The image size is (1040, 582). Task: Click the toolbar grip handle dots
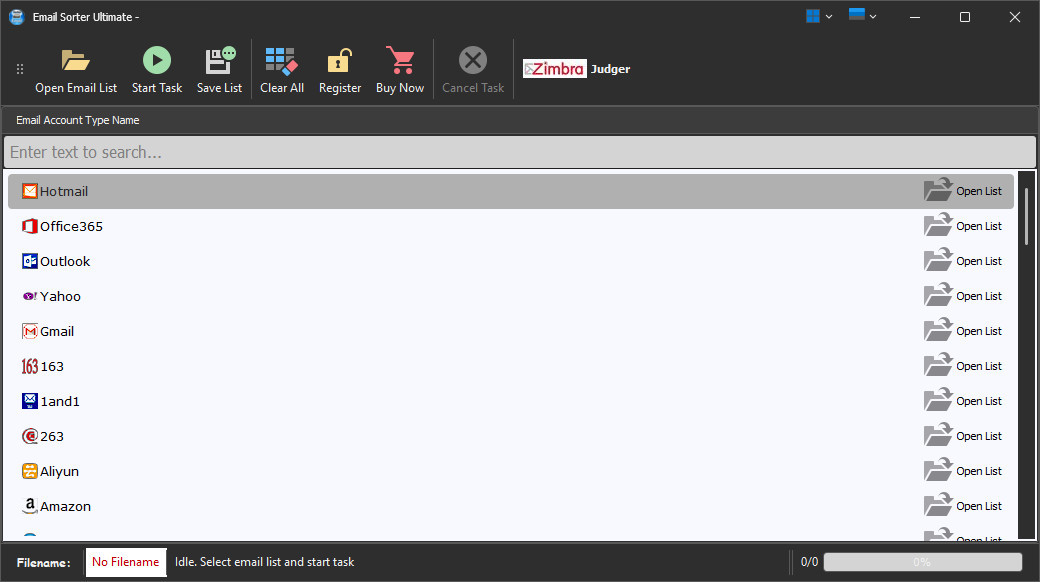pyautogui.click(x=20, y=69)
